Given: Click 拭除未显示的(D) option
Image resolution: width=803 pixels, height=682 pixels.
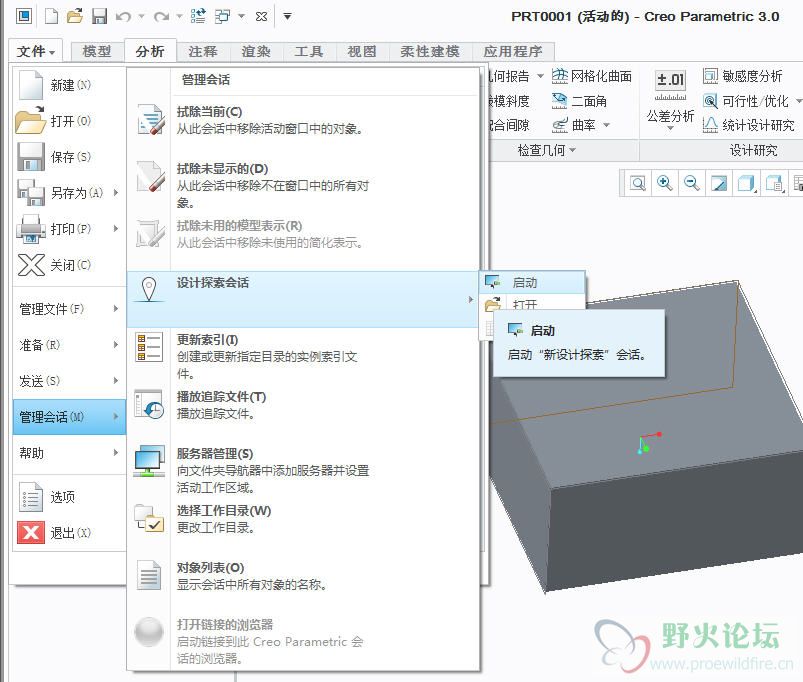Looking at the screenshot, I should [x=302, y=185].
